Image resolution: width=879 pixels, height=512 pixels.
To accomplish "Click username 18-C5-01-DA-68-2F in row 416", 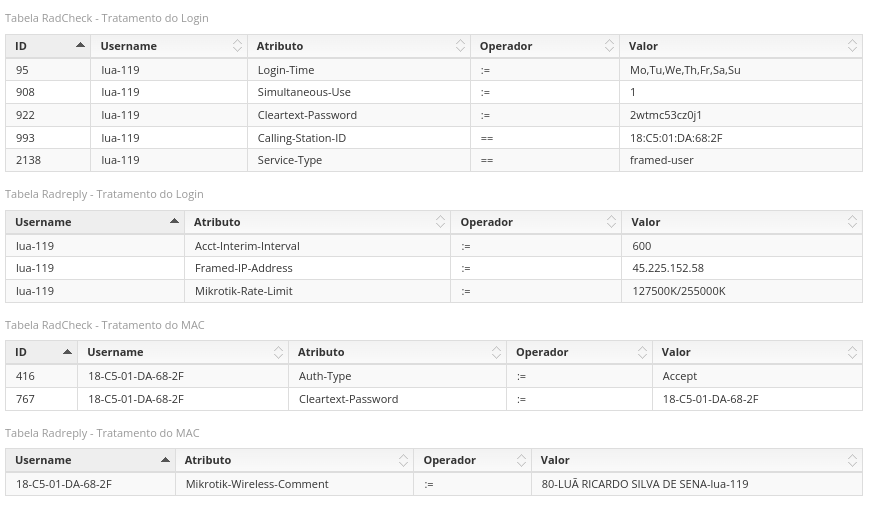I will point(136,376).
